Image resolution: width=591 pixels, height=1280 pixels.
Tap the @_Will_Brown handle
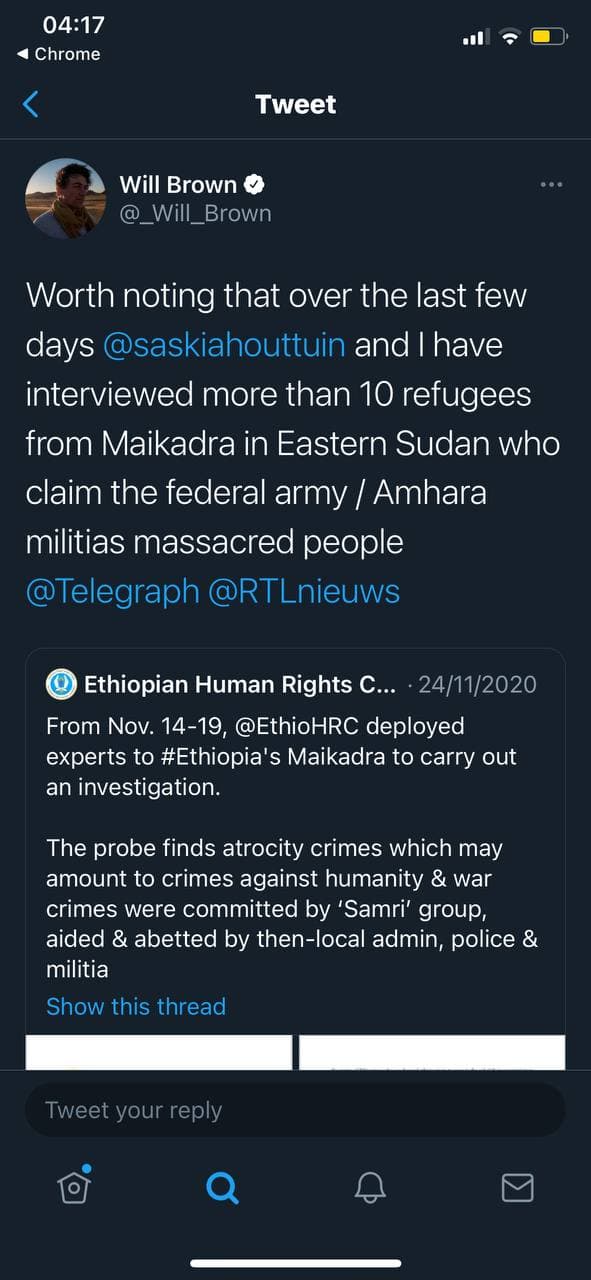[195, 214]
